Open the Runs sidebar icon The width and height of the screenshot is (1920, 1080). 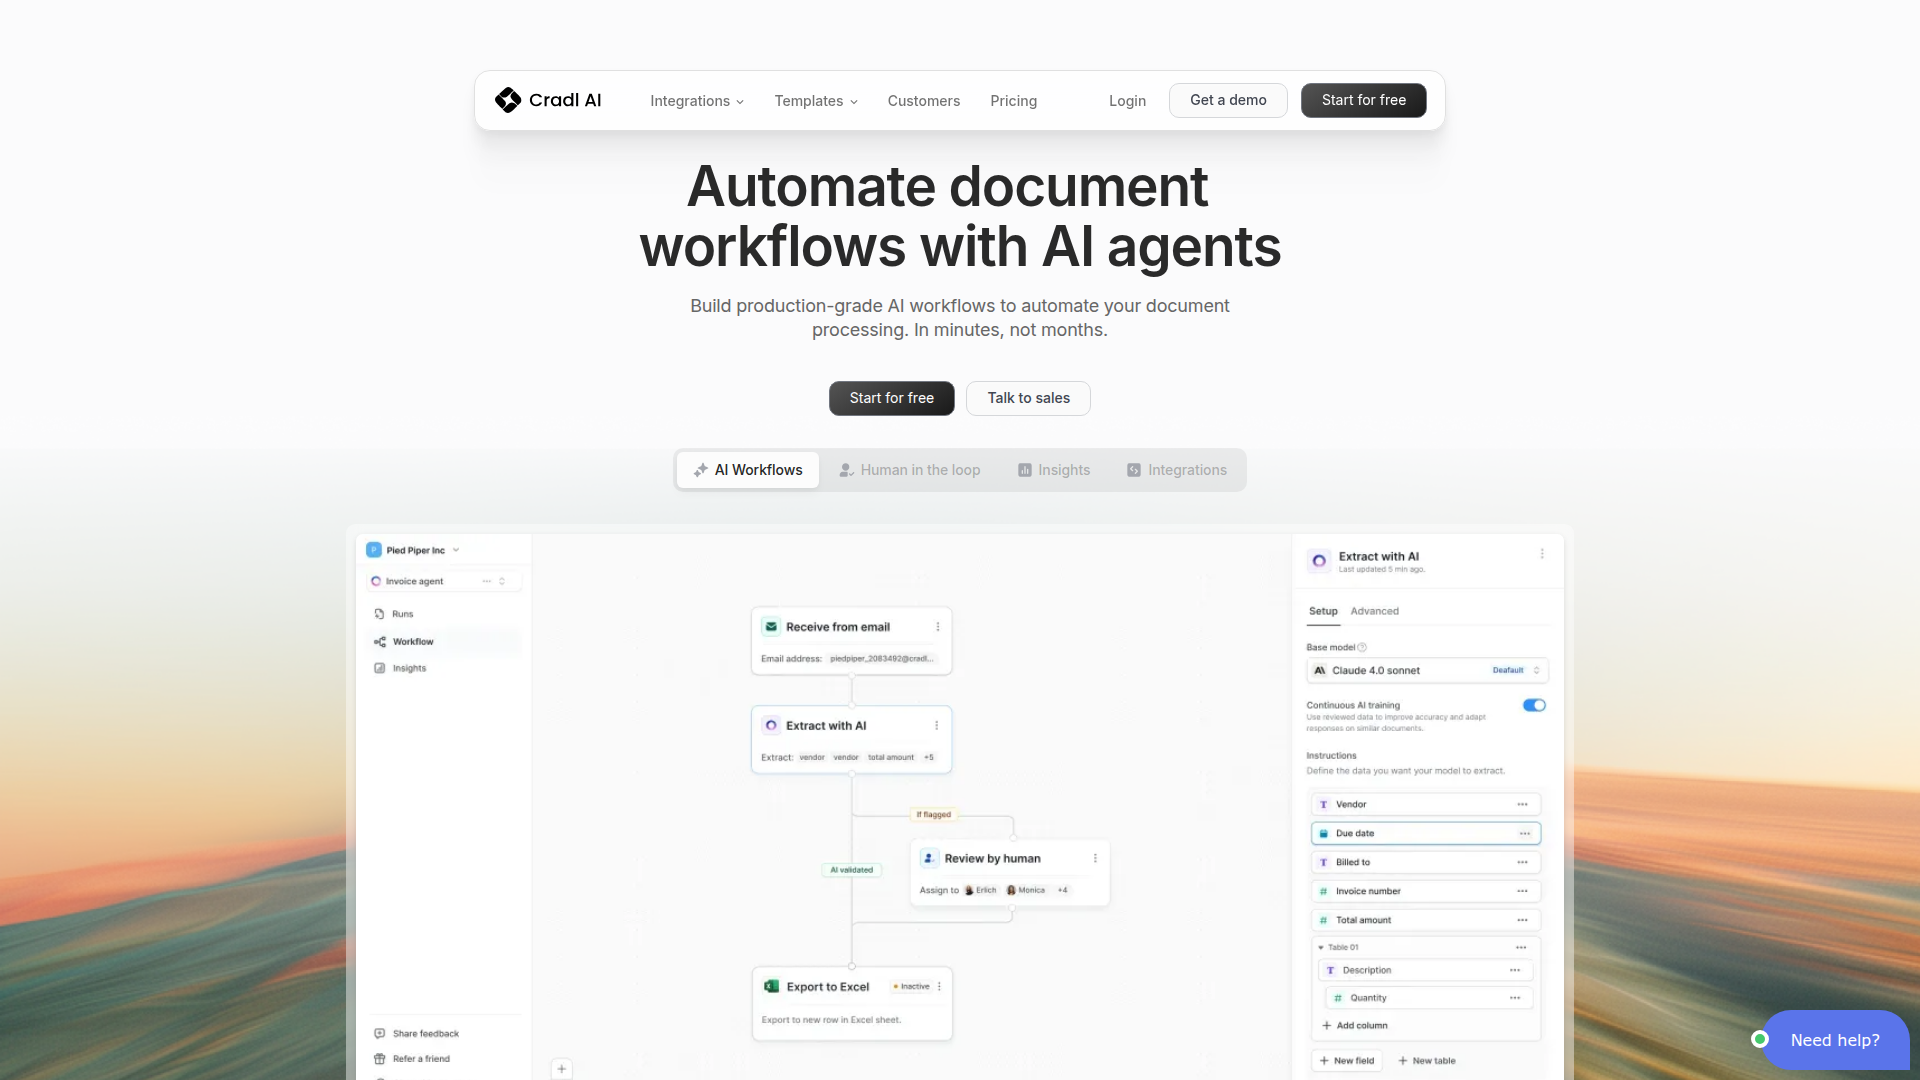click(x=380, y=614)
